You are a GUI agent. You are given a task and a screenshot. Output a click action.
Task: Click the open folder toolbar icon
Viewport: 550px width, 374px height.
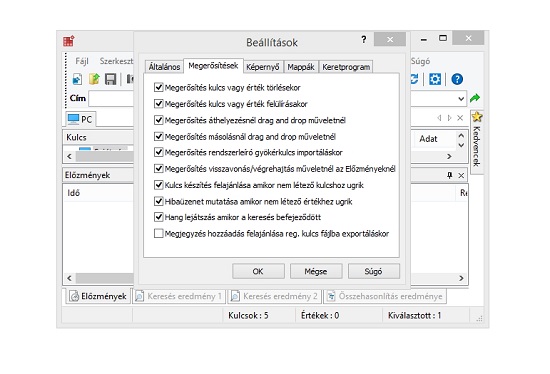94,79
